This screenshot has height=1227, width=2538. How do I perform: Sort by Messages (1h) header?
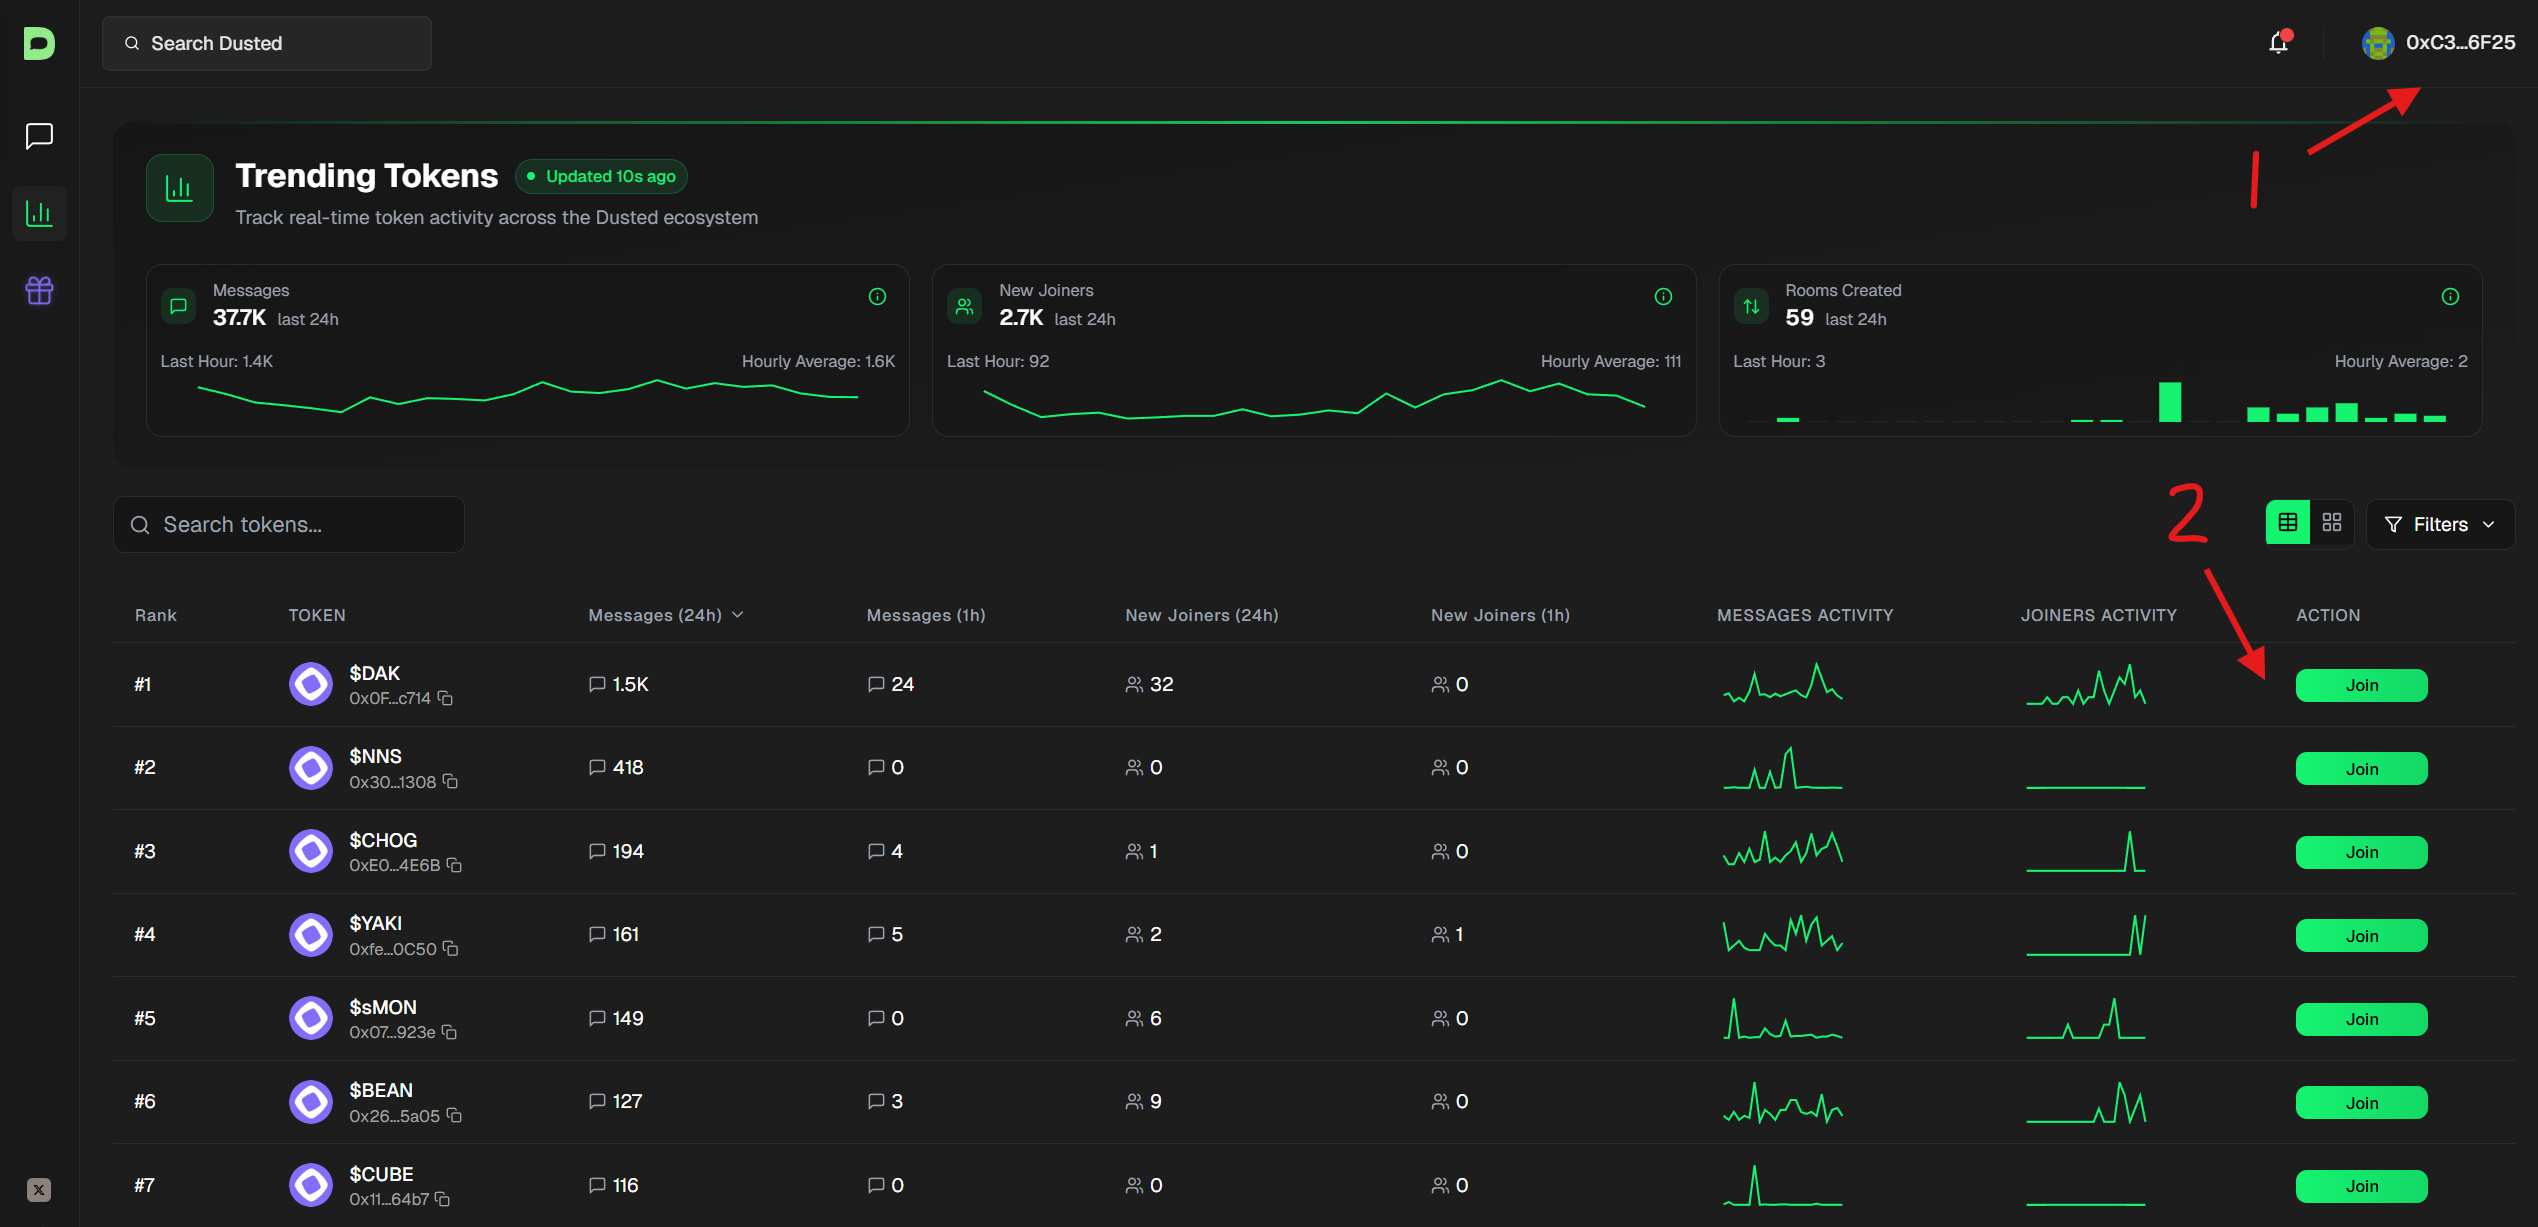tap(926, 615)
